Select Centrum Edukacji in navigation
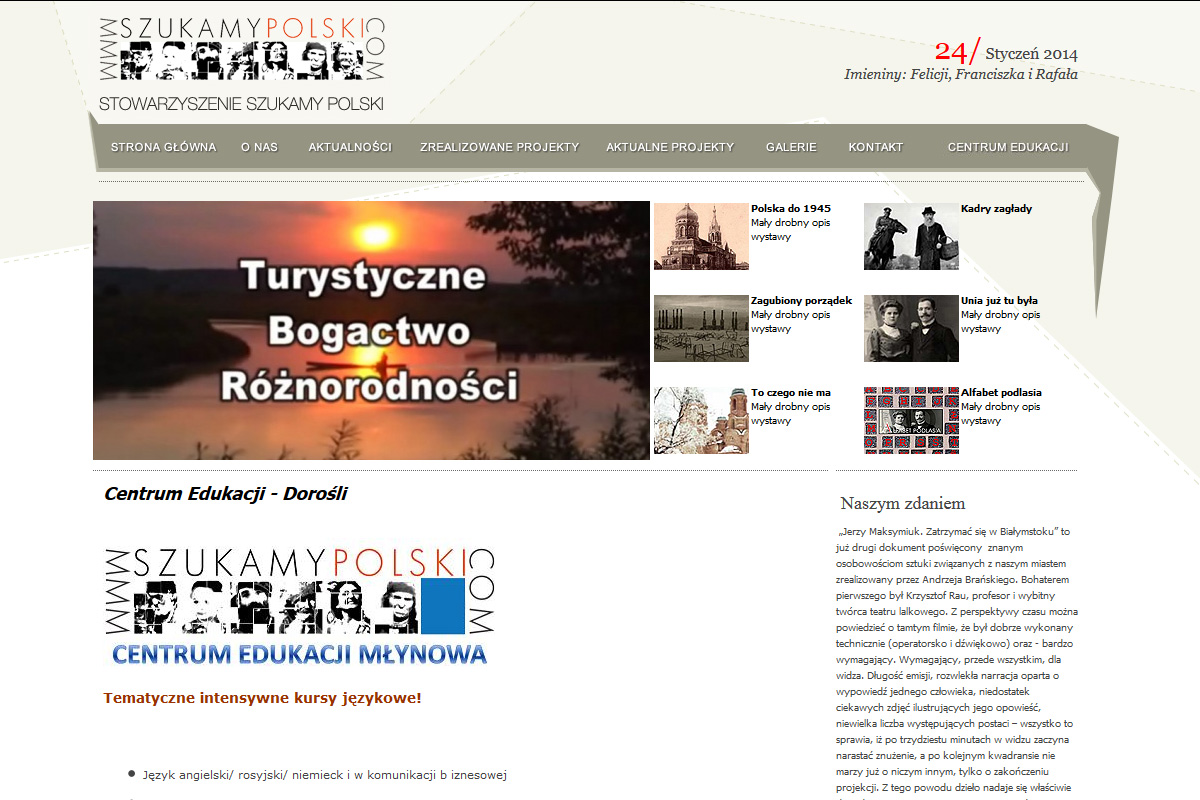 (x=1007, y=147)
